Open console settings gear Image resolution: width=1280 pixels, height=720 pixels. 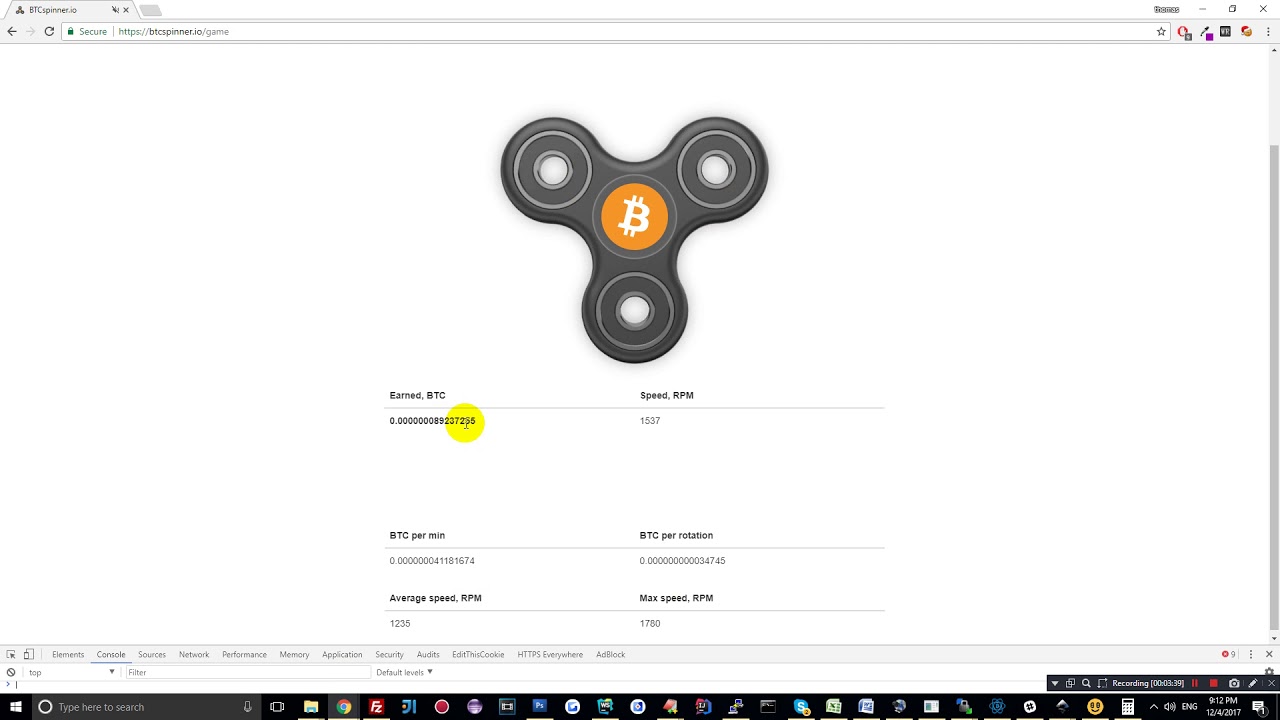[x=1269, y=673]
